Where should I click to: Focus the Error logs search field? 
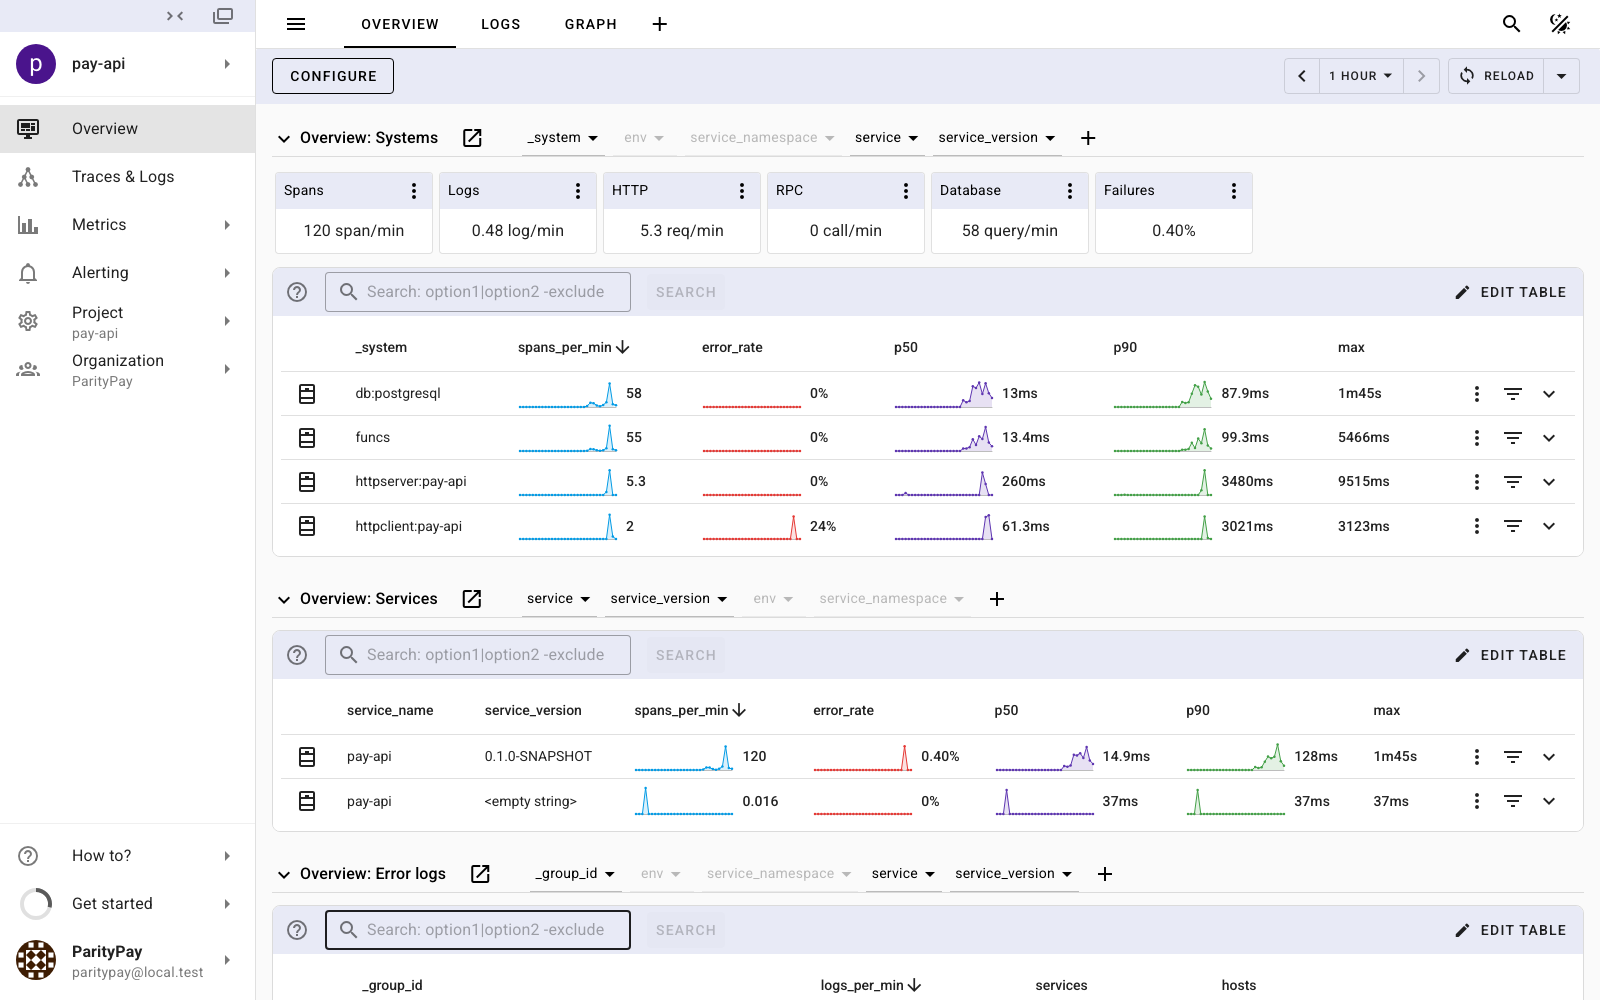478,930
